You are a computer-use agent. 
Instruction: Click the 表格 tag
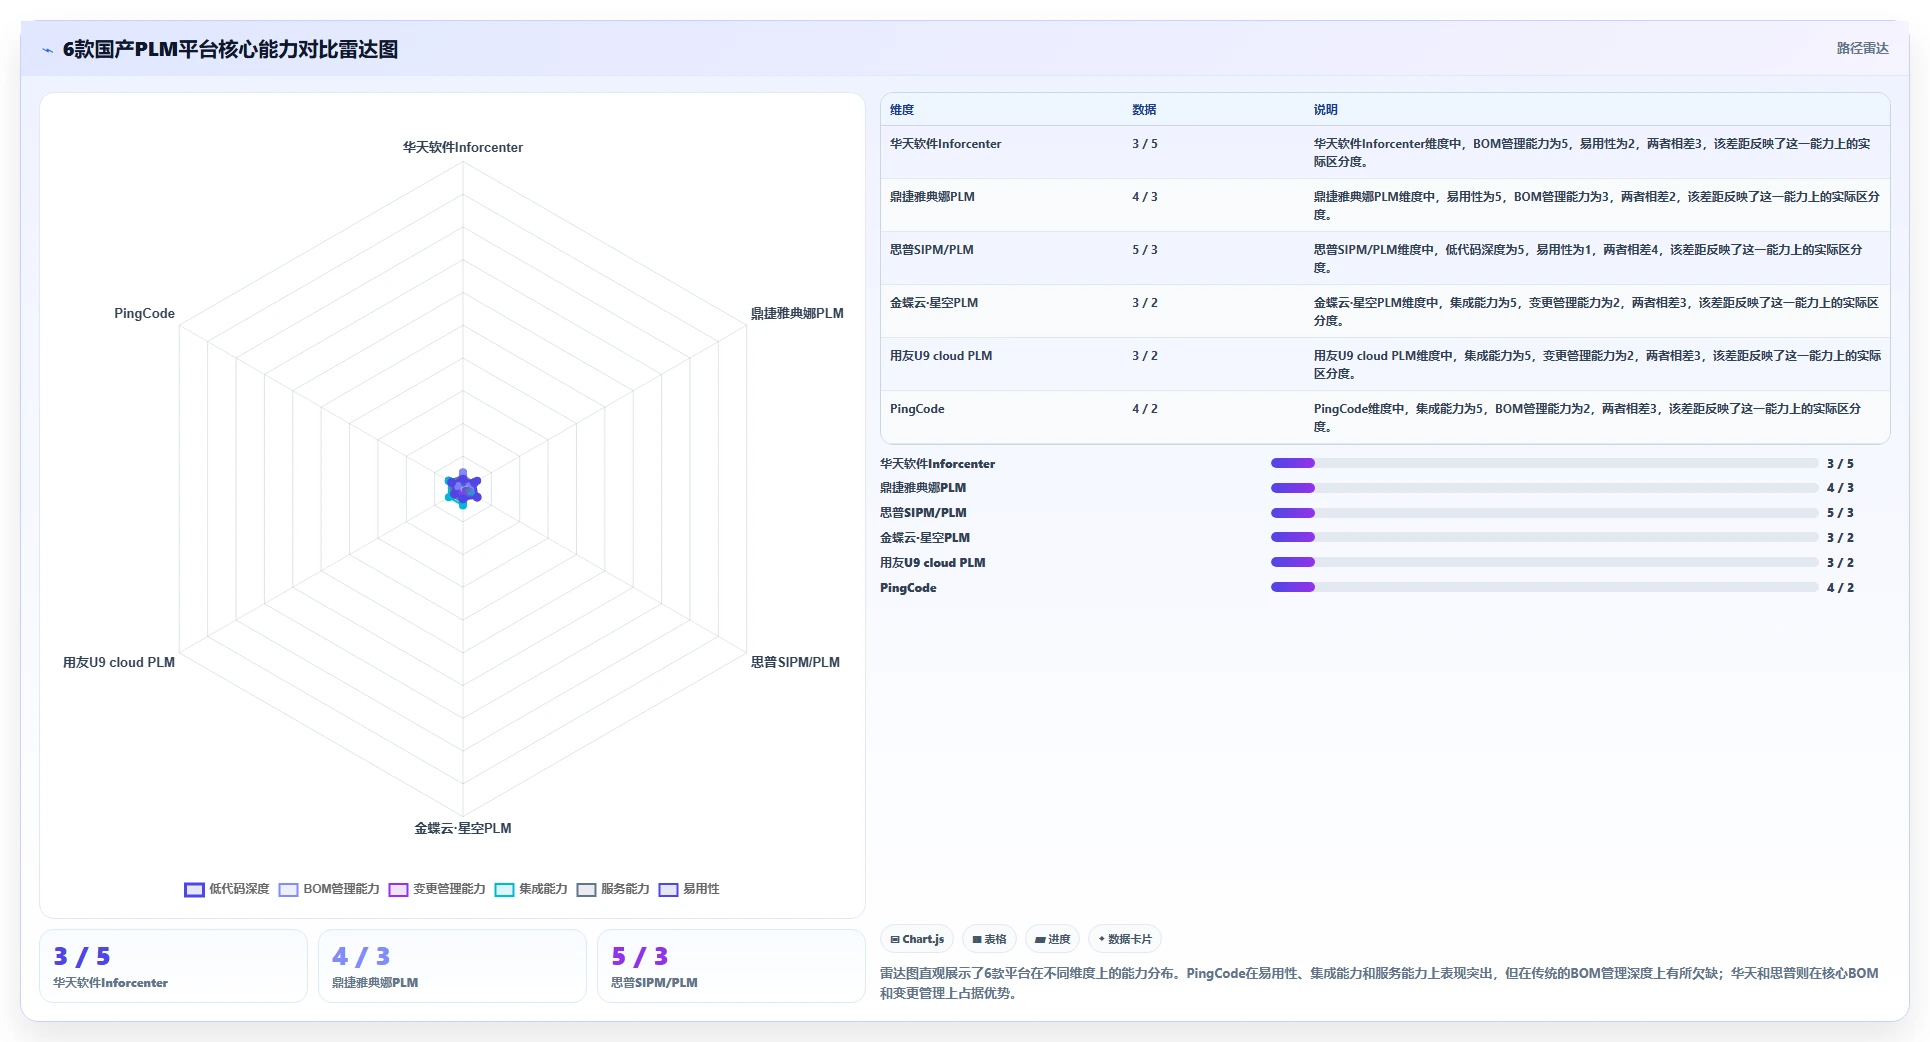point(989,939)
